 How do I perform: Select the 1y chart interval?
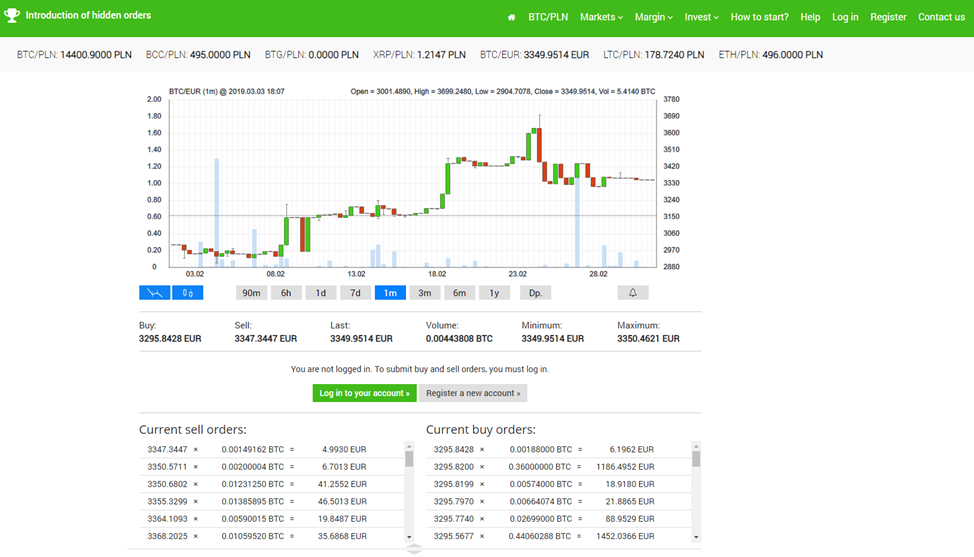(x=494, y=293)
